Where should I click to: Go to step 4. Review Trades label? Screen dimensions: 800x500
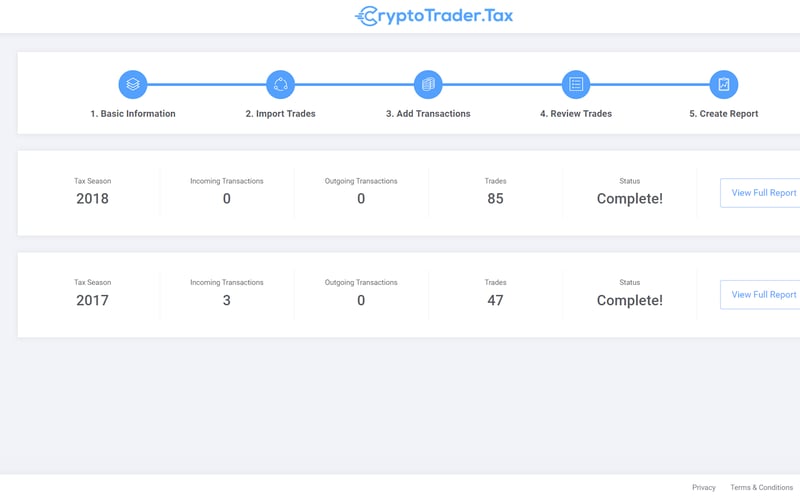pos(576,114)
